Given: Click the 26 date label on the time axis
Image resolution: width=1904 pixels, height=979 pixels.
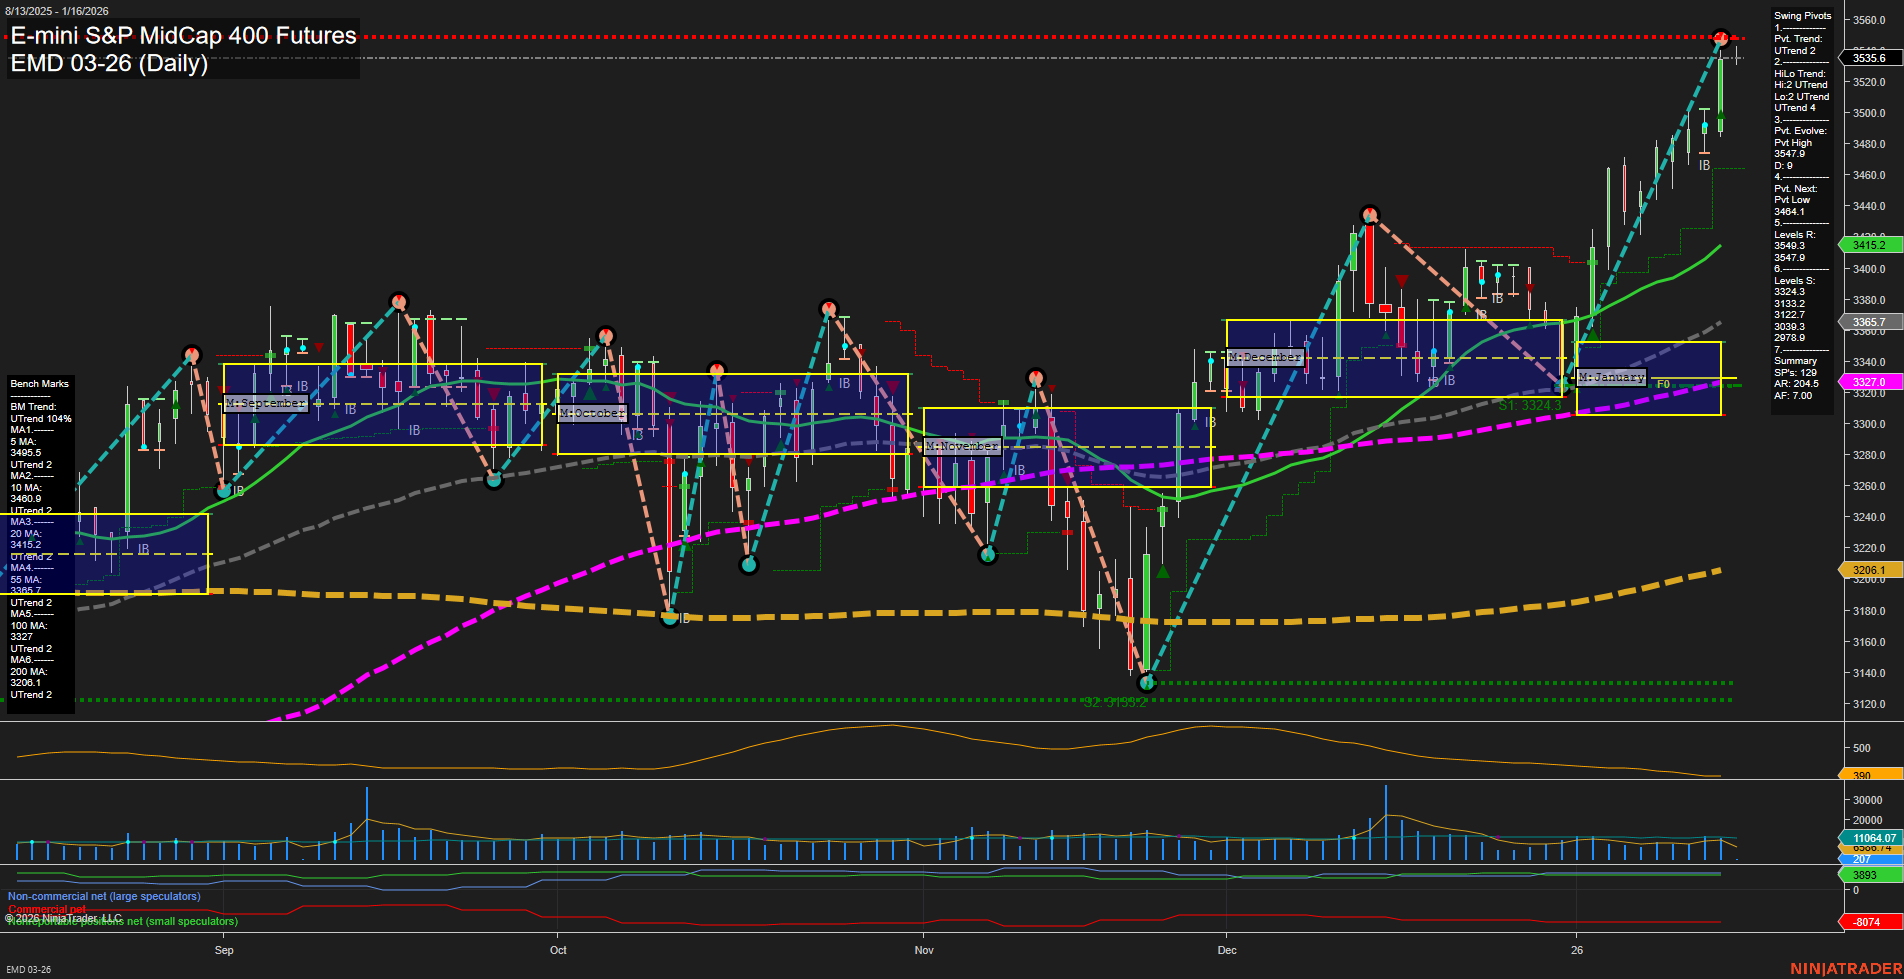Looking at the screenshot, I should 1577,951.
